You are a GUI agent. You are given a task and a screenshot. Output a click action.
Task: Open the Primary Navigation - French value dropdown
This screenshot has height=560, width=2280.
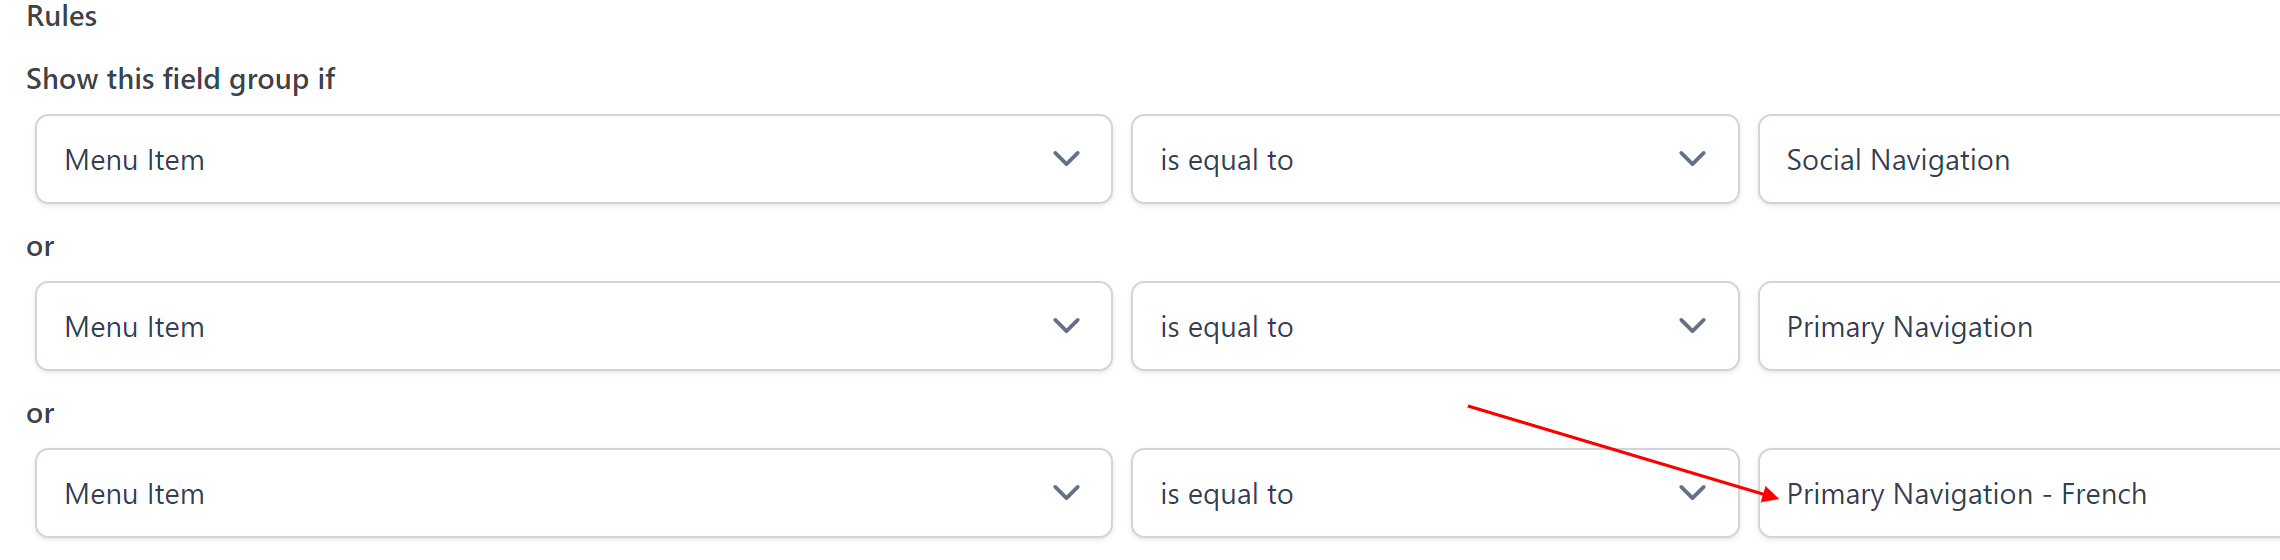tap(2018, 494)
